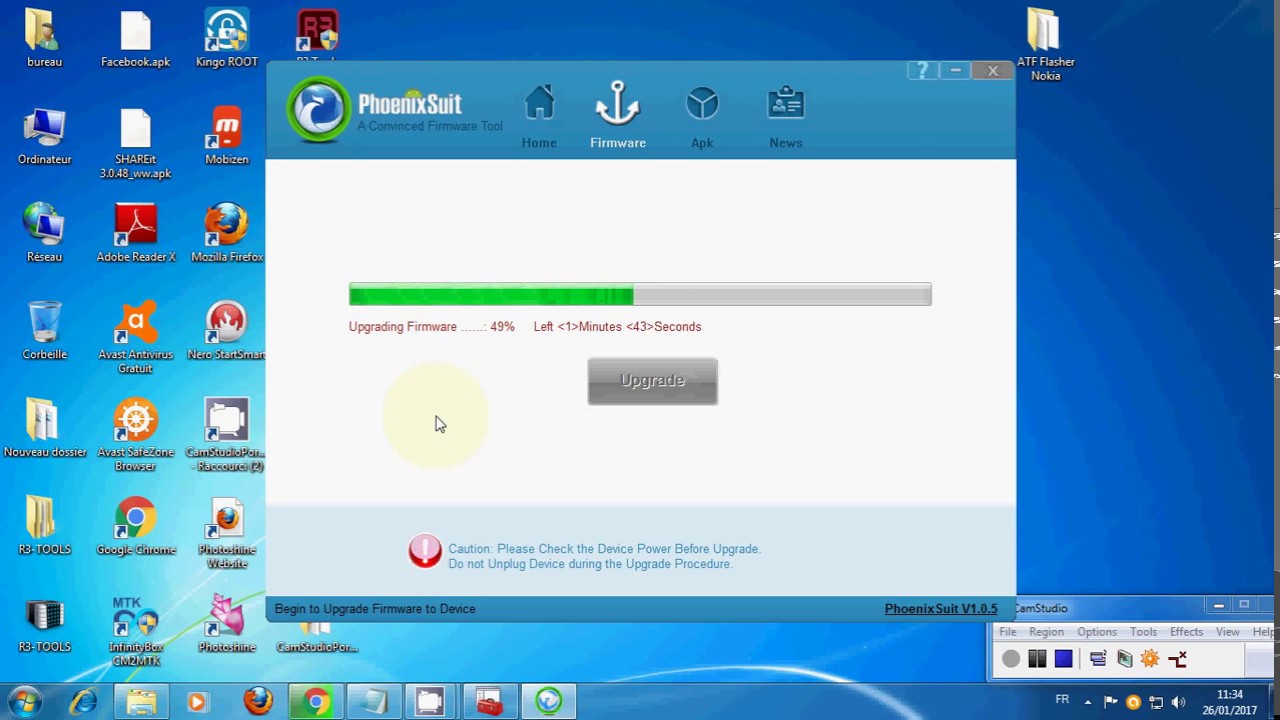Switch to PhoenixSuit taskbar button
This screenshot has width=1280, height=720.
tap(548, 702)
